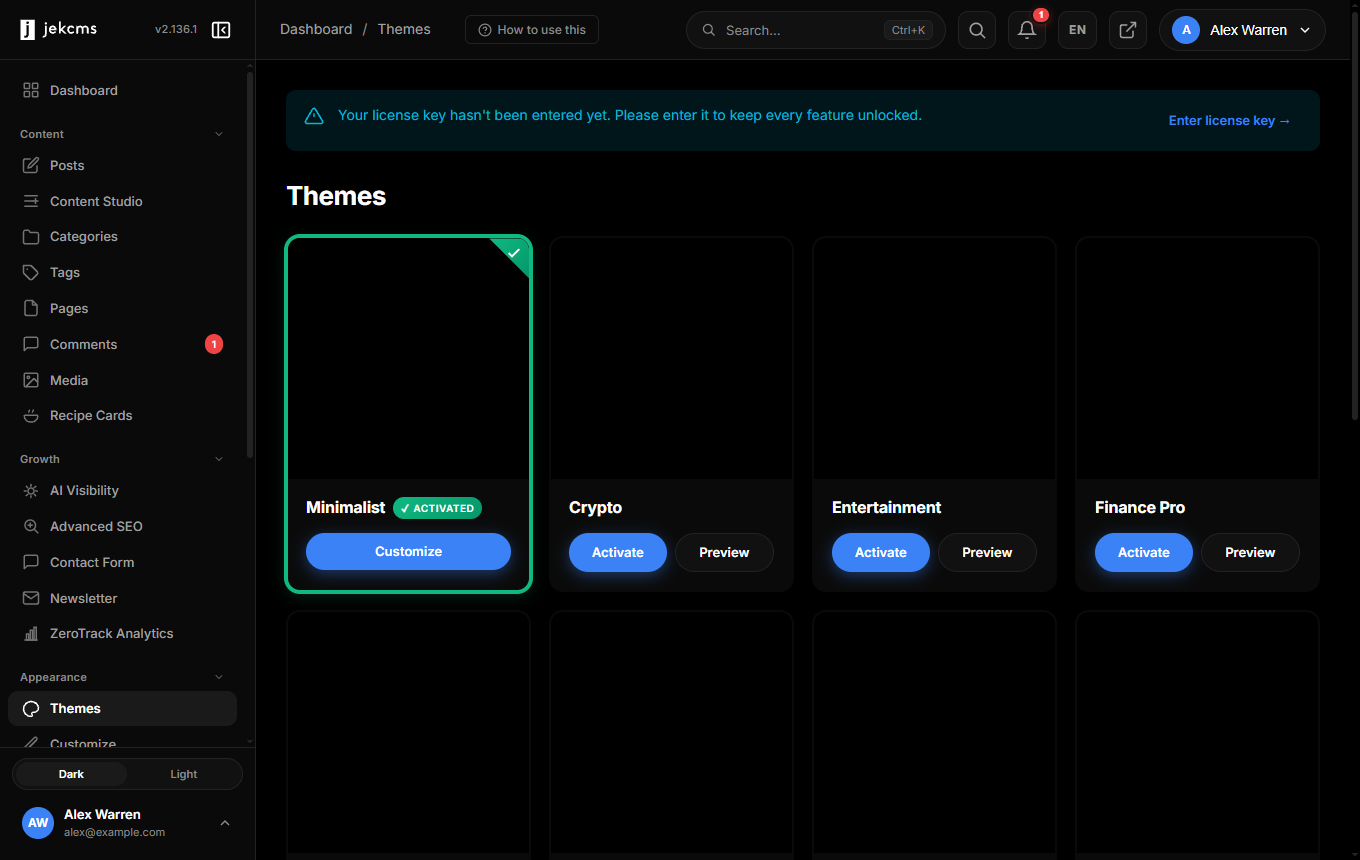1360x860 pixels.
Task: Click the magnifier search button in the header
Action: (977, 30)
